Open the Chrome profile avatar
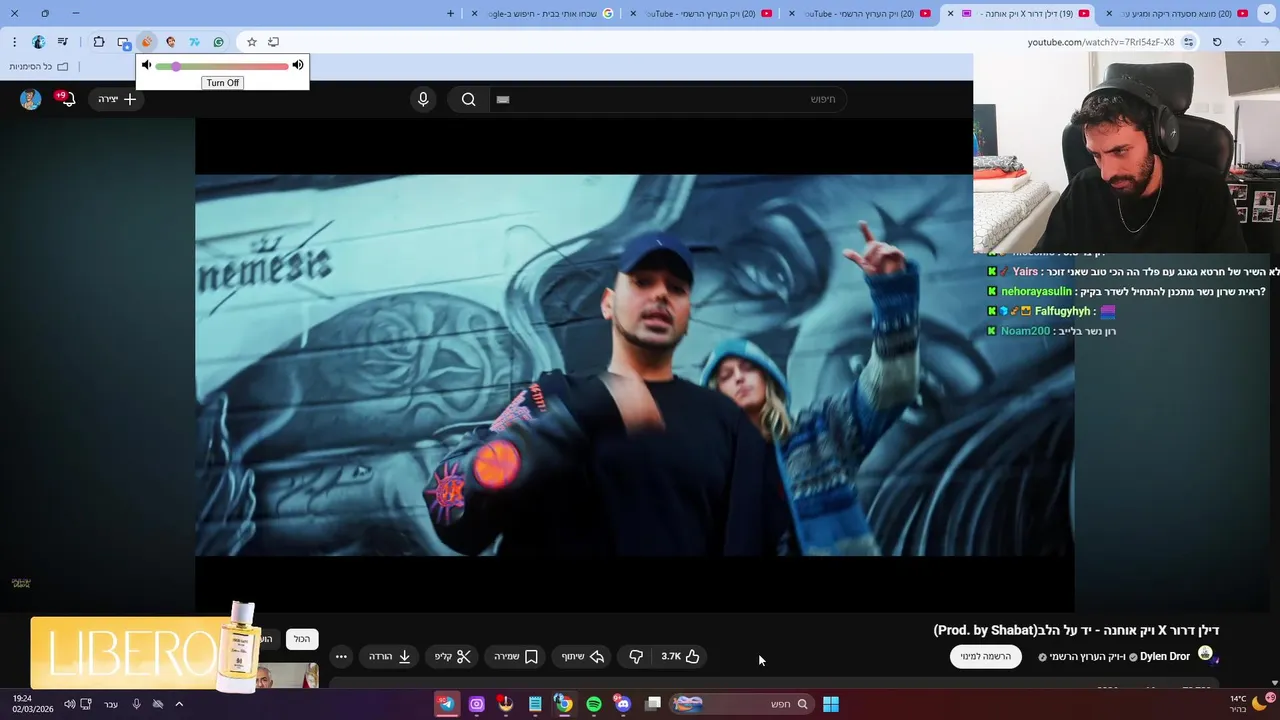This screenshot has width=1280, height=720. click(x=39, y=42)
